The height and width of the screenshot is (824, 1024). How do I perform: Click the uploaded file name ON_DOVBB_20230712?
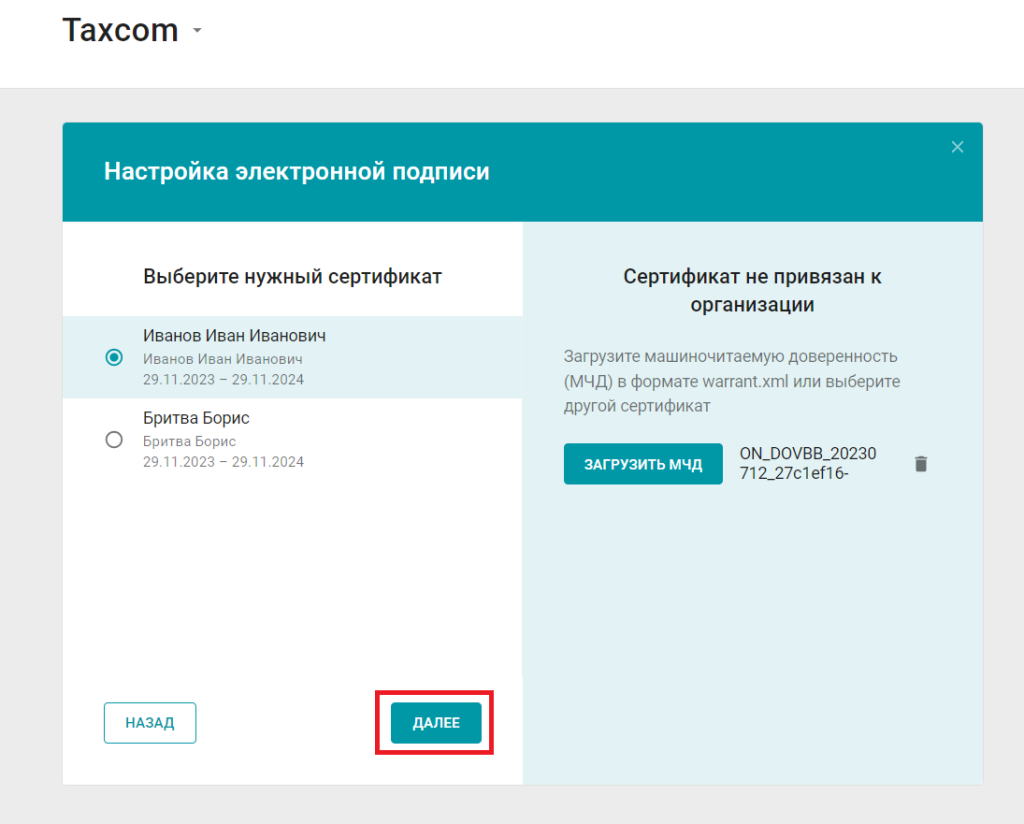pos(807,463)
